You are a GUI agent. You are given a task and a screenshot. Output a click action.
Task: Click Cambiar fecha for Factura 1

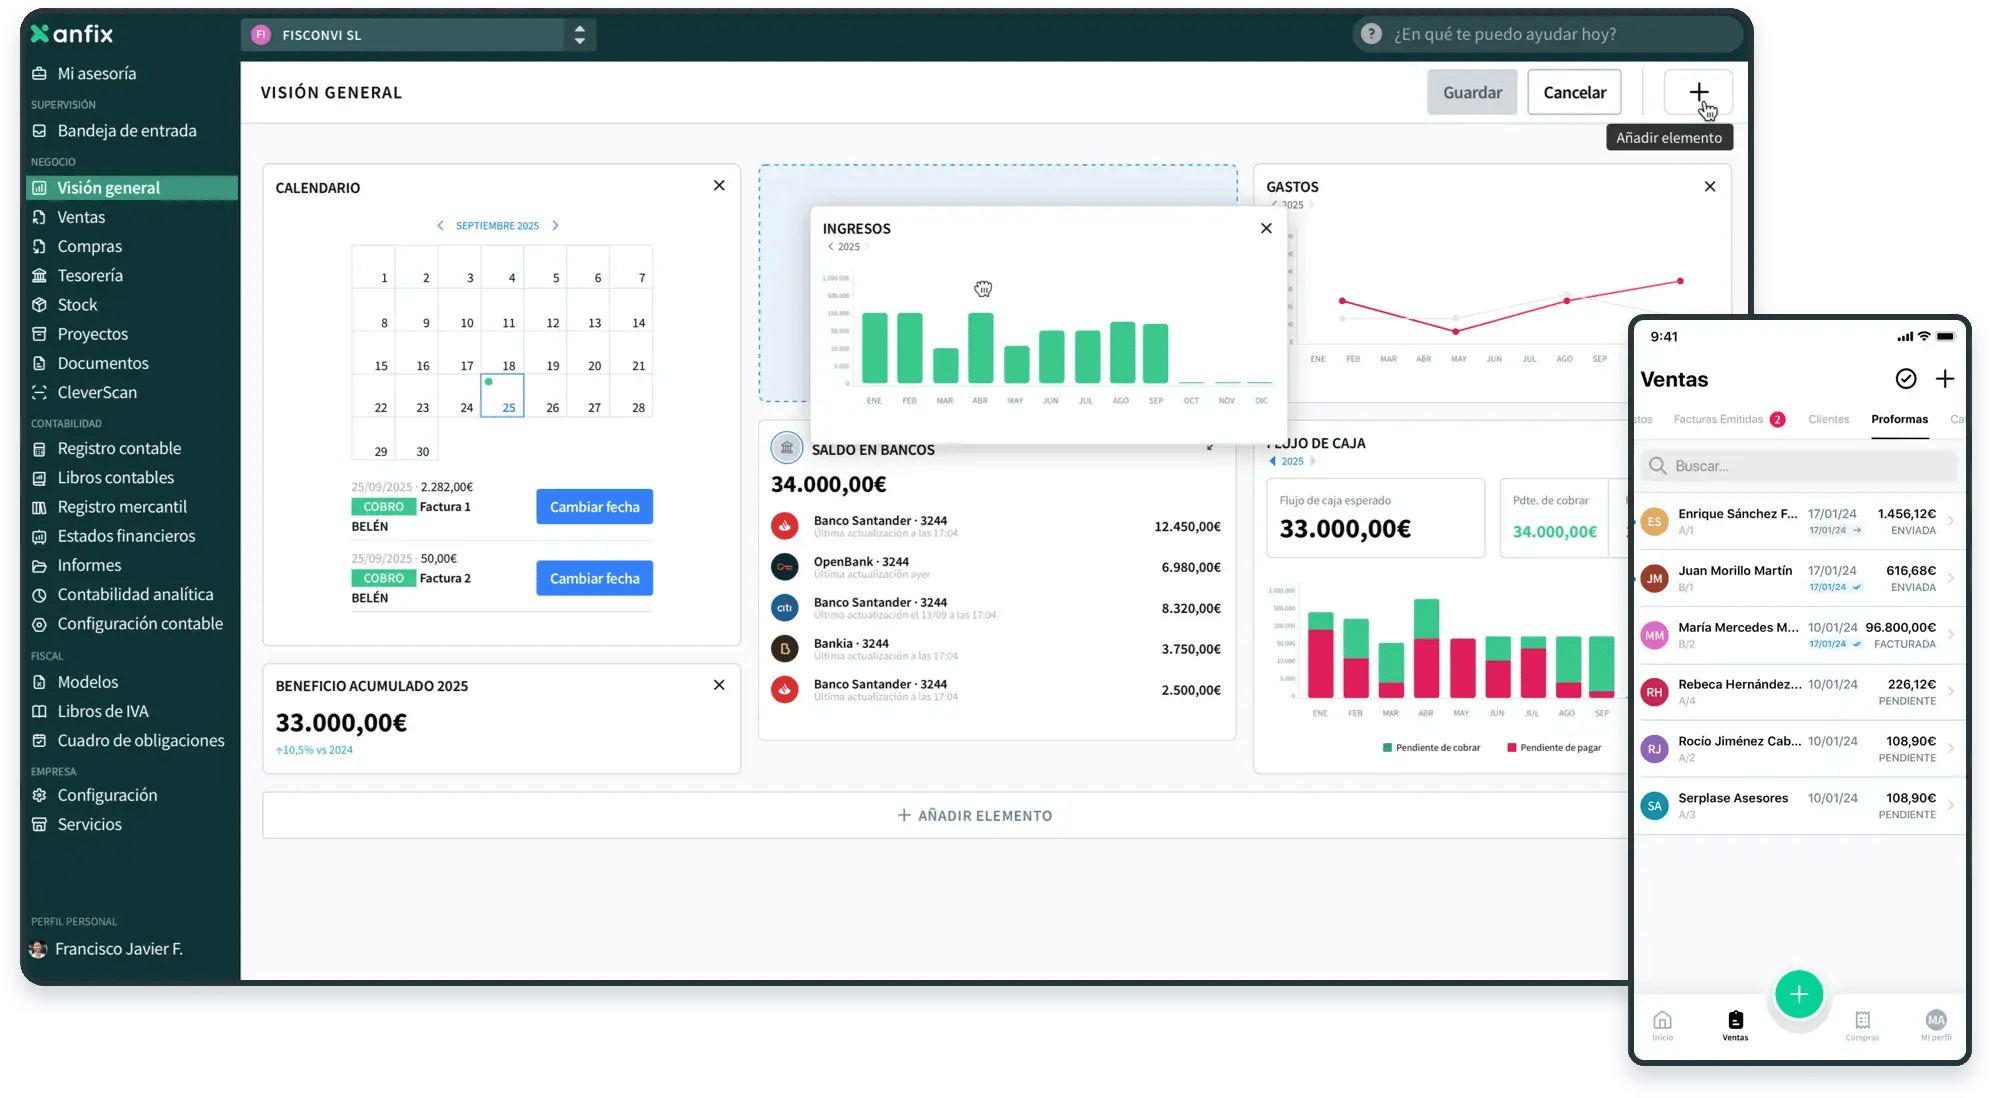pyautogui.click(x=594, y=506)
